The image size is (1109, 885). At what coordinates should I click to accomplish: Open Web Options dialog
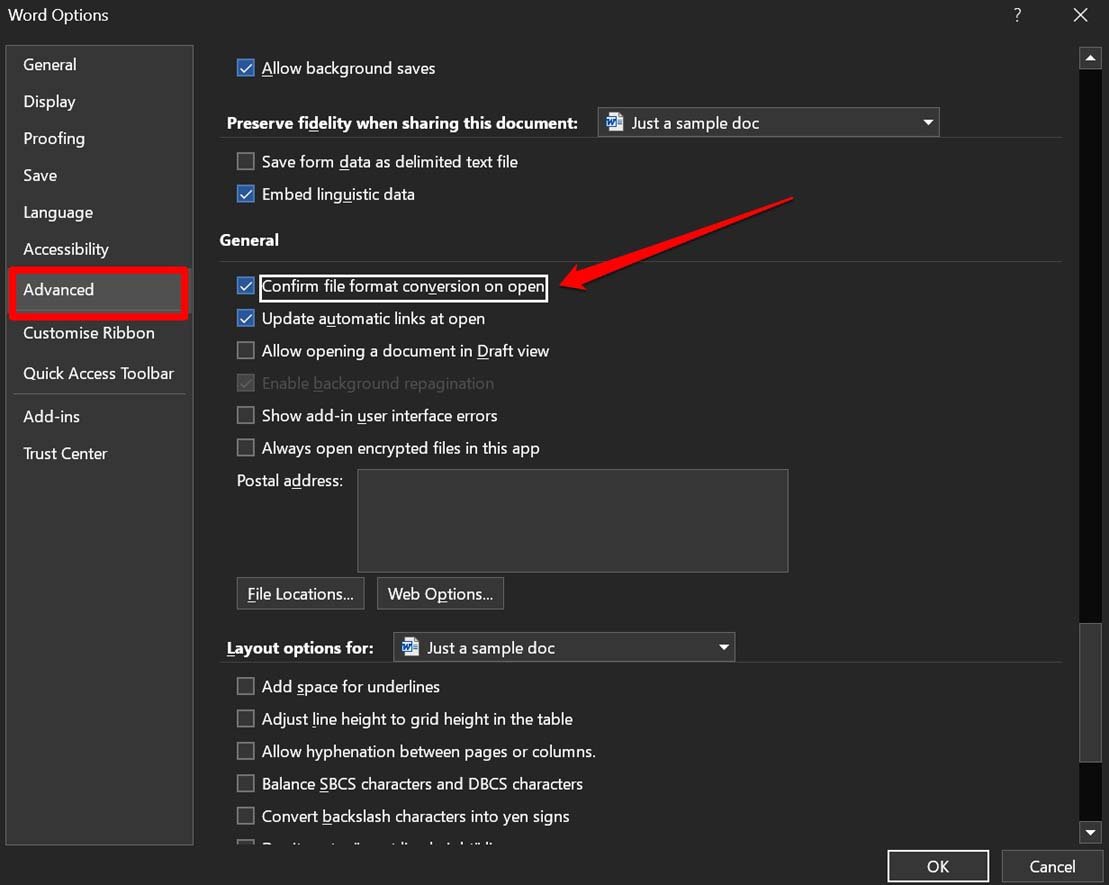coord(440,594)
